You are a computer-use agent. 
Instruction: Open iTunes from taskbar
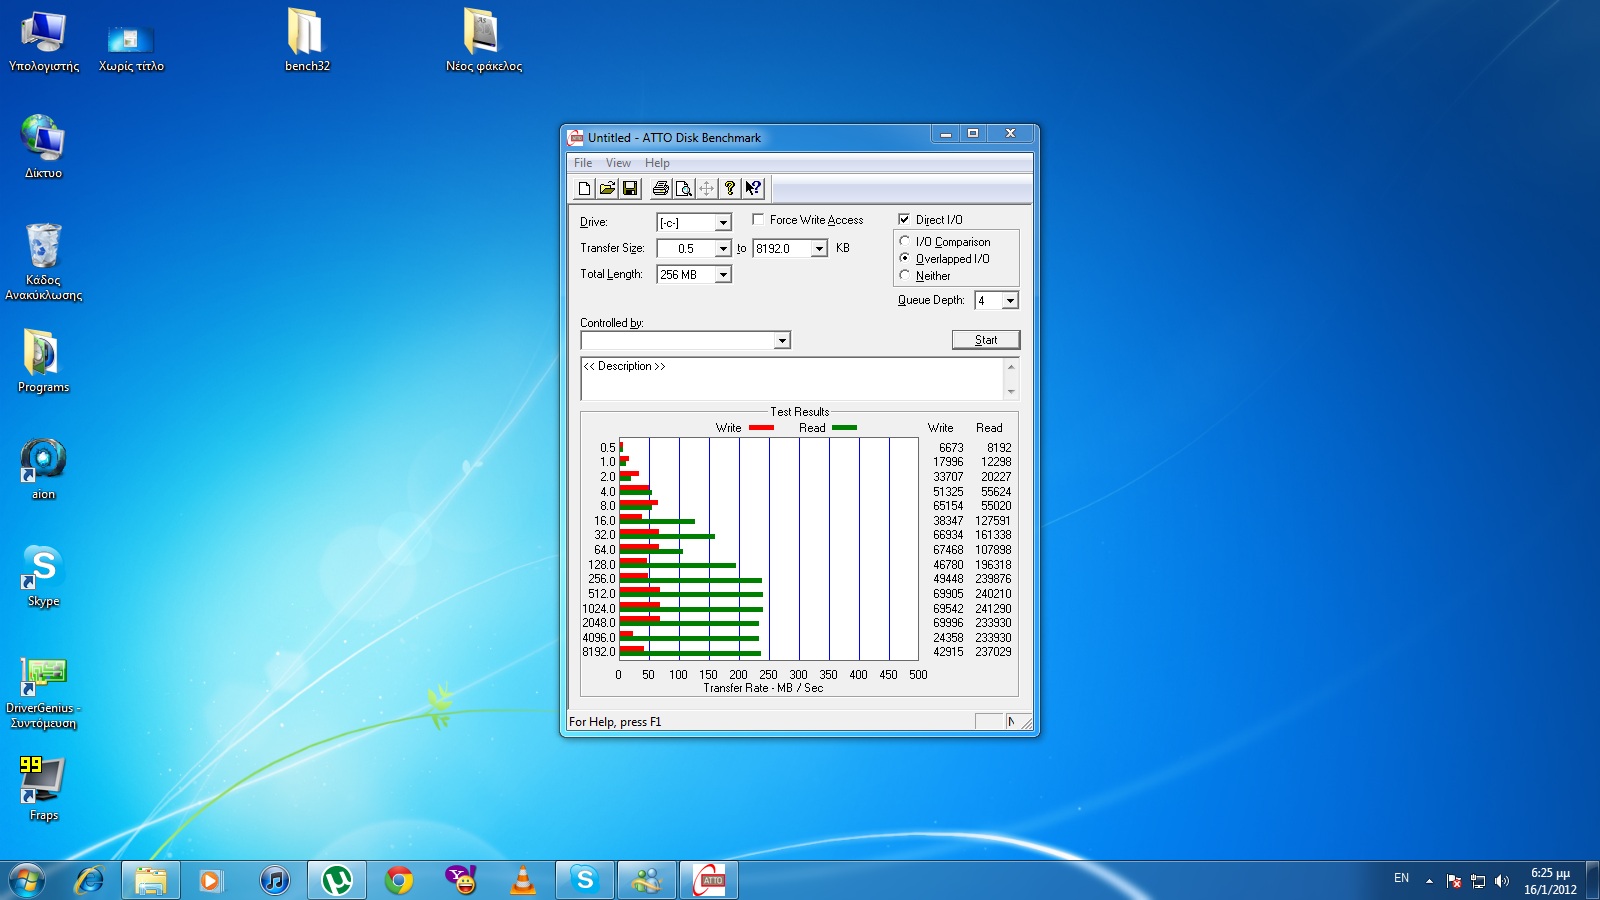click(274, 881)
